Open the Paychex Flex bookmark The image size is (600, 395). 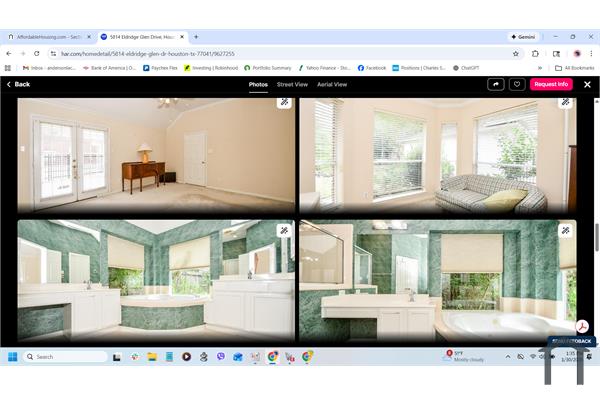pyautogui.click(x=160, y=68)
